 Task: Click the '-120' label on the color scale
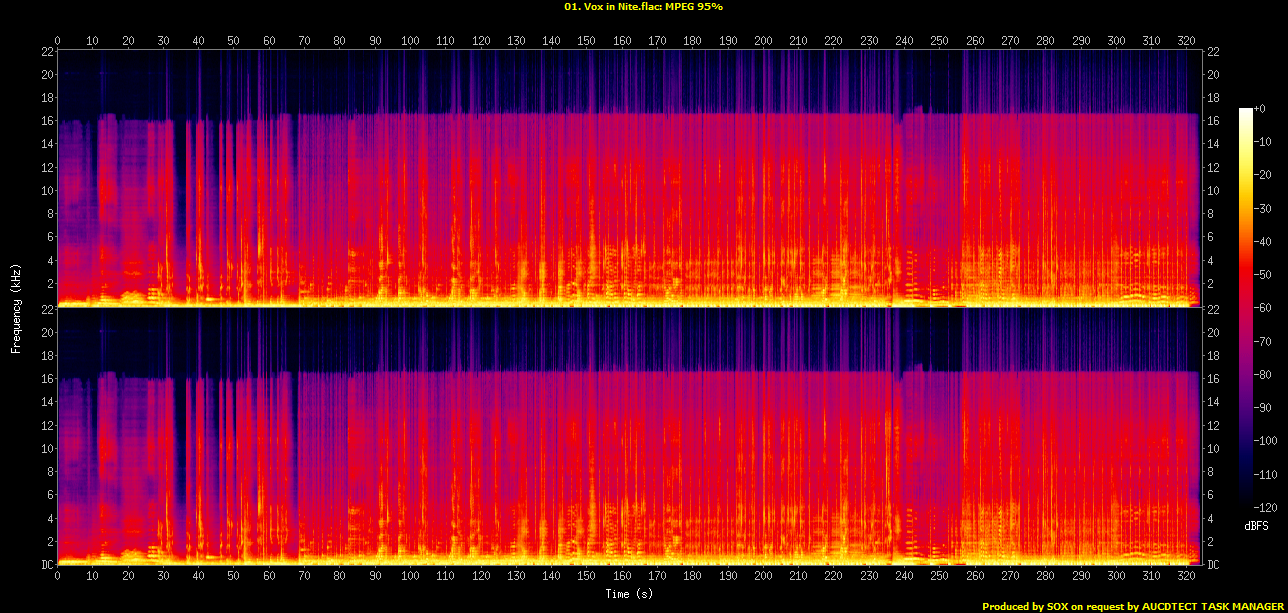pos(1263,507)
